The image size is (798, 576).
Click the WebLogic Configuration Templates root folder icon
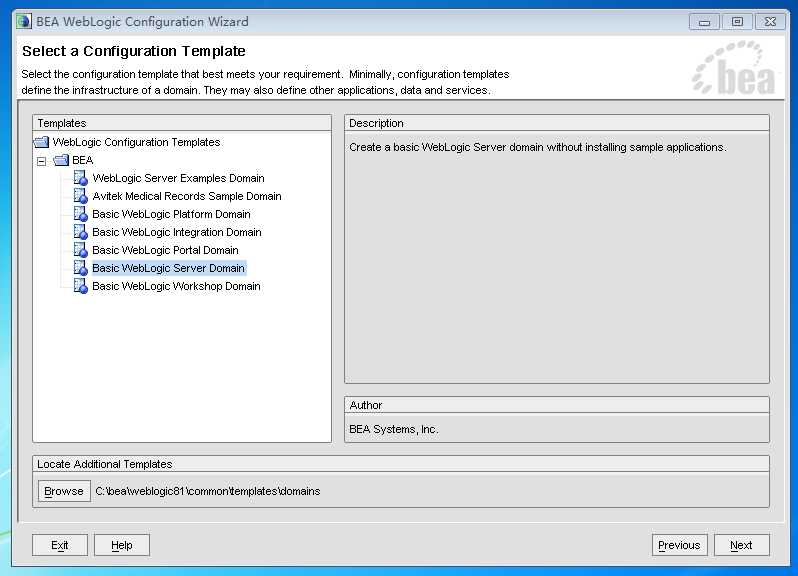point(41,142)
